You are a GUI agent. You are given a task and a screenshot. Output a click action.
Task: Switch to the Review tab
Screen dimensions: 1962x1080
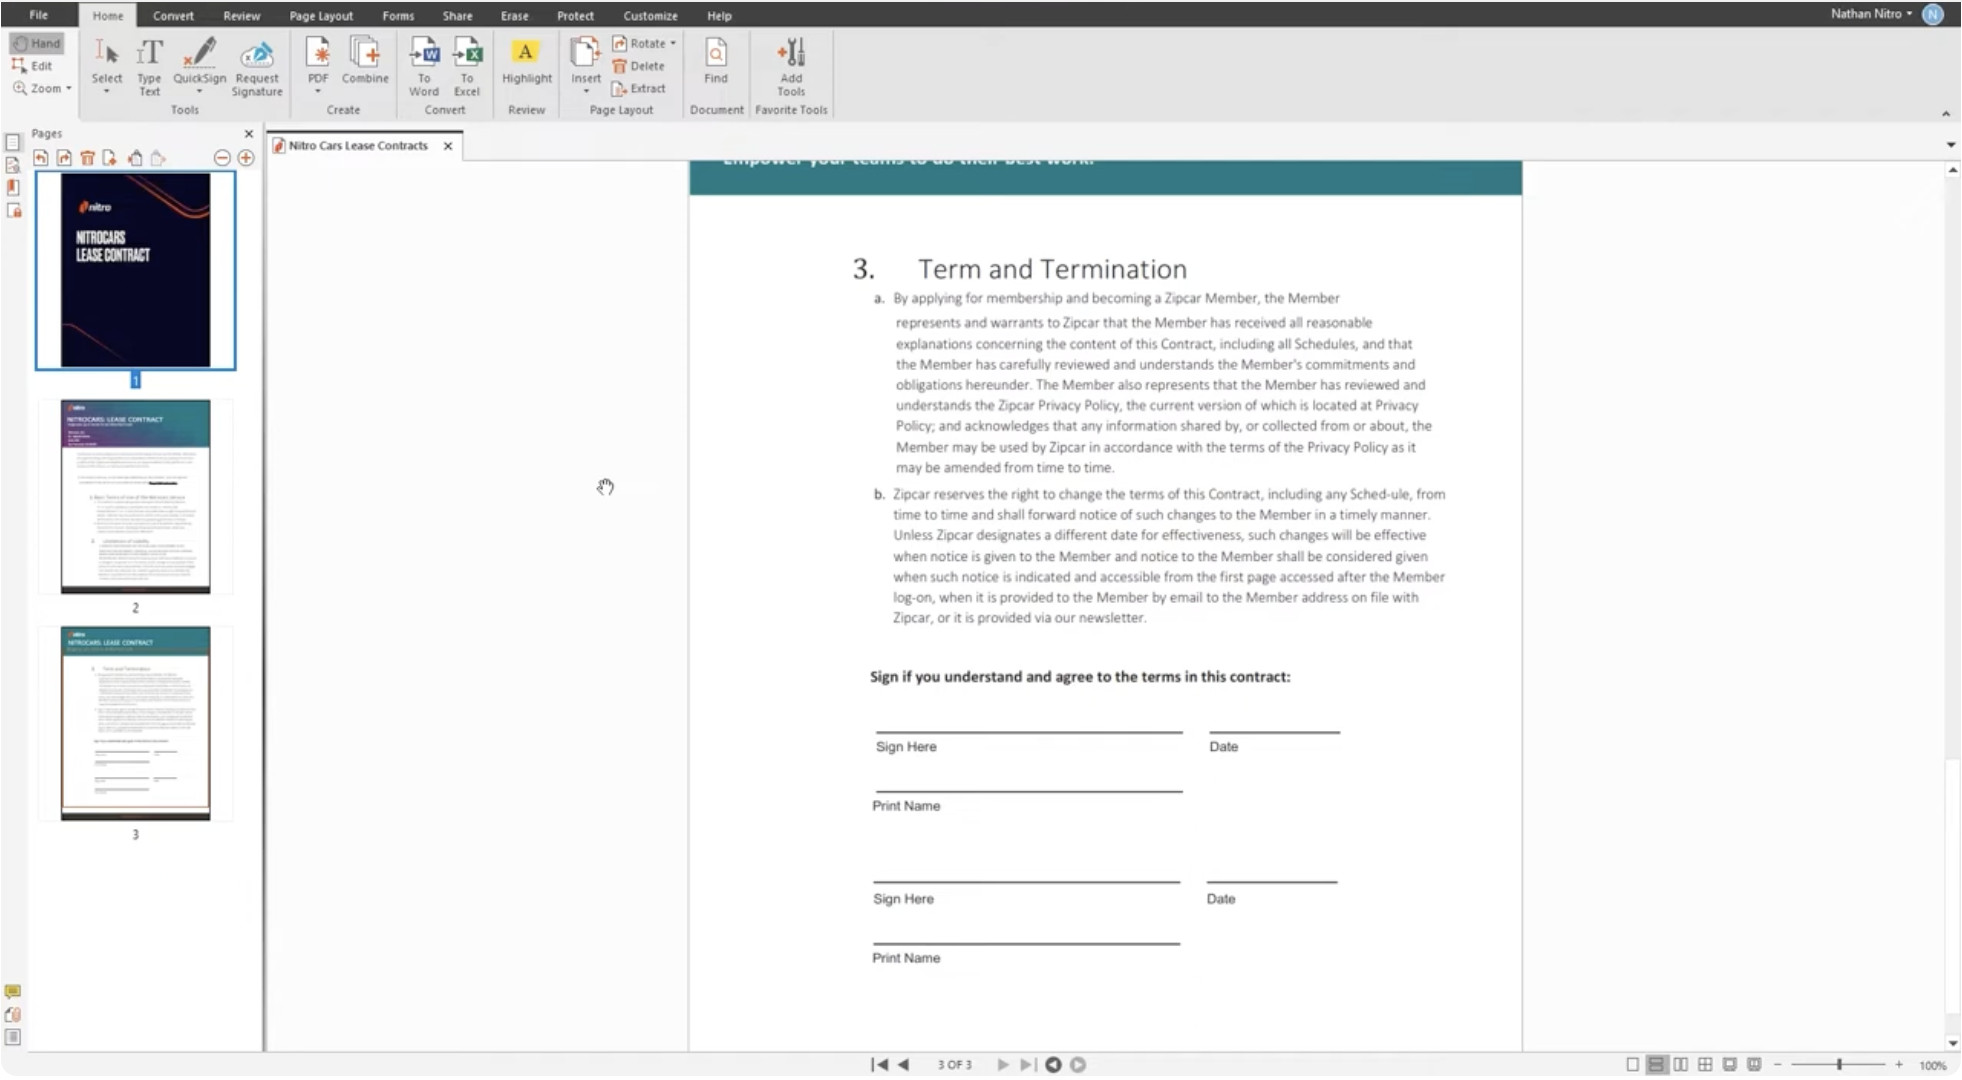(x=241, y=16)
